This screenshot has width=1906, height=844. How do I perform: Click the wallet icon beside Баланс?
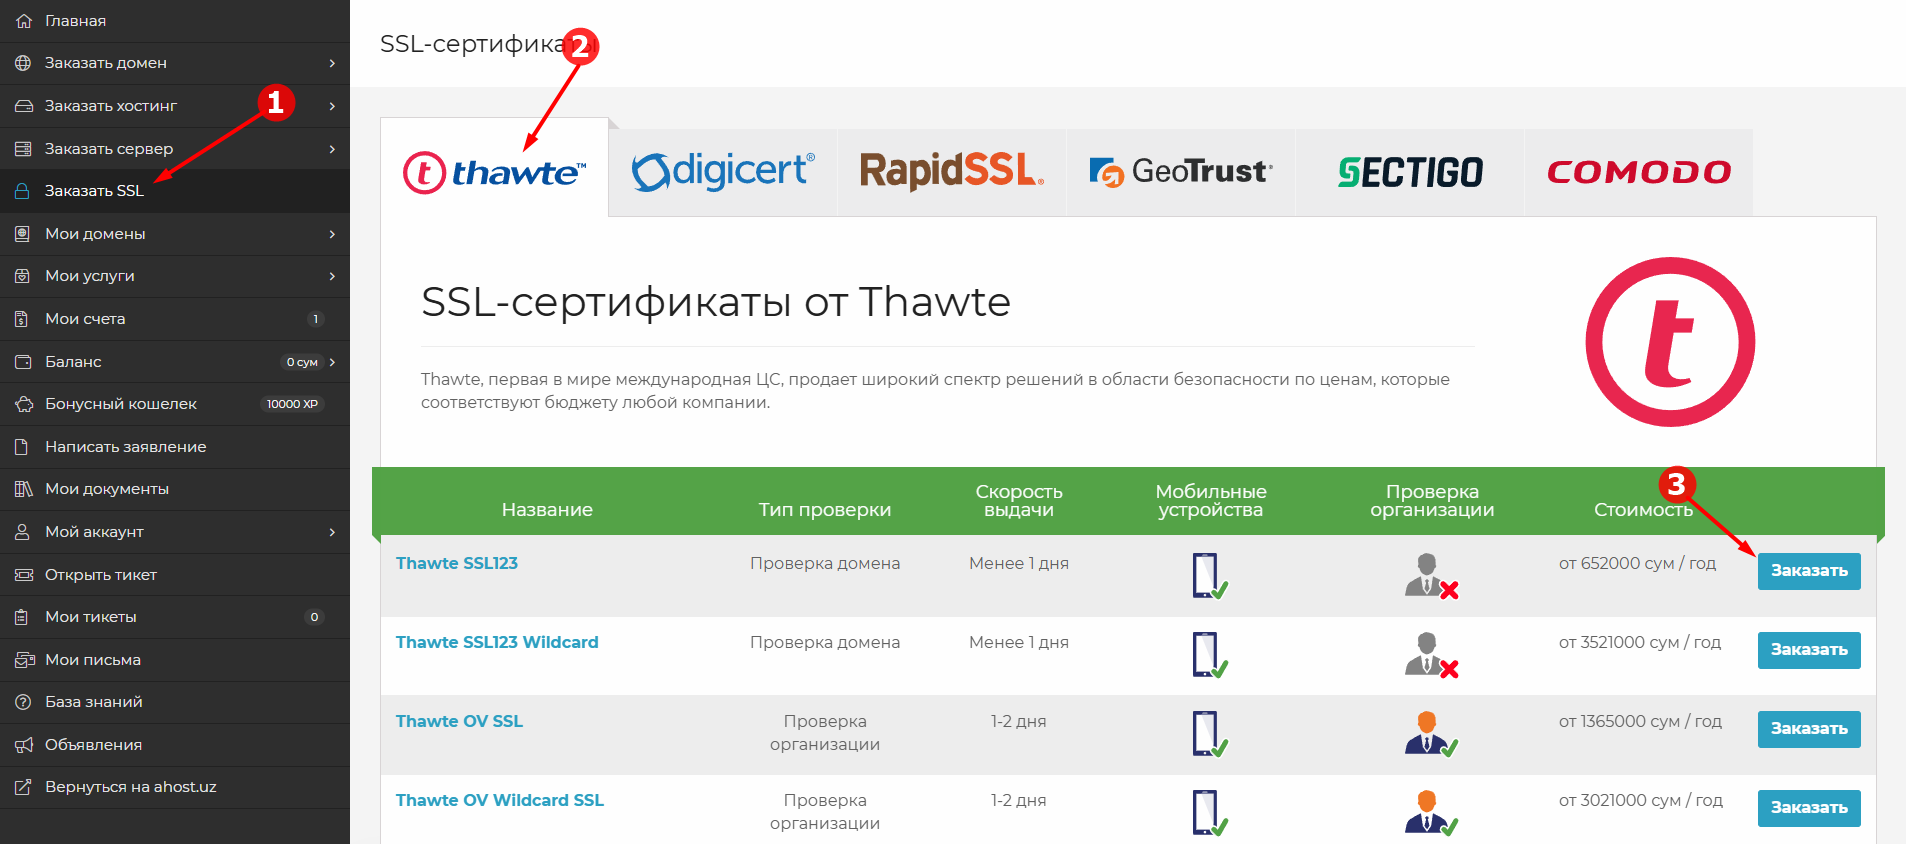click(x=23, y=362)
